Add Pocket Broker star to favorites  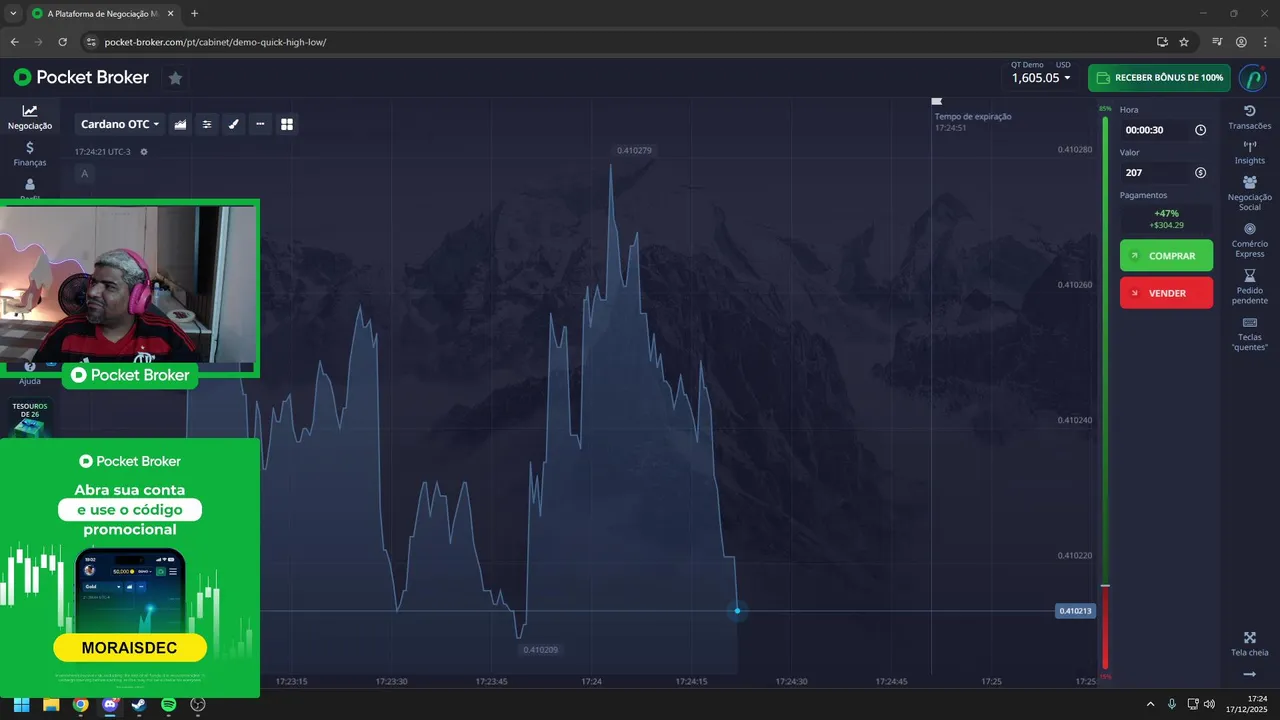click(x=175, y=78)
